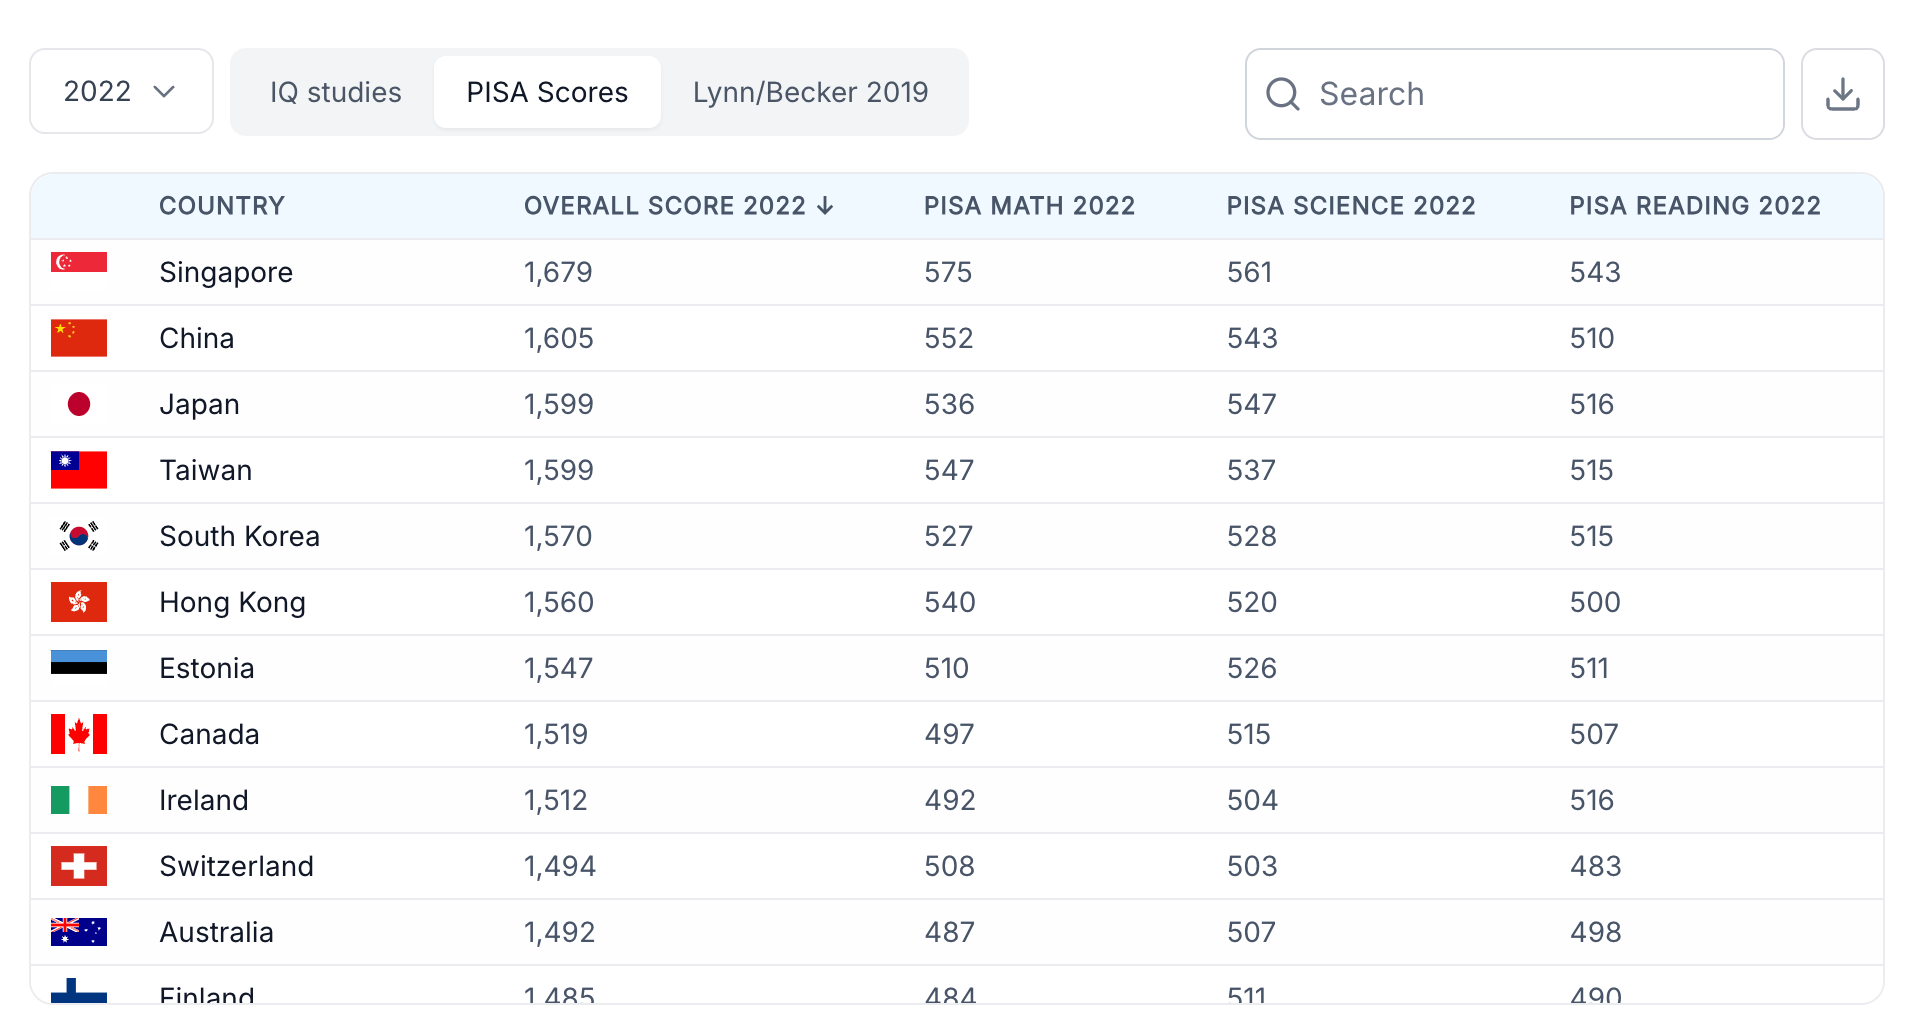The width and height of the screenshot is (1918, 1028).
Task: Sort by Overall Score 2022 column
Action: 678,206
